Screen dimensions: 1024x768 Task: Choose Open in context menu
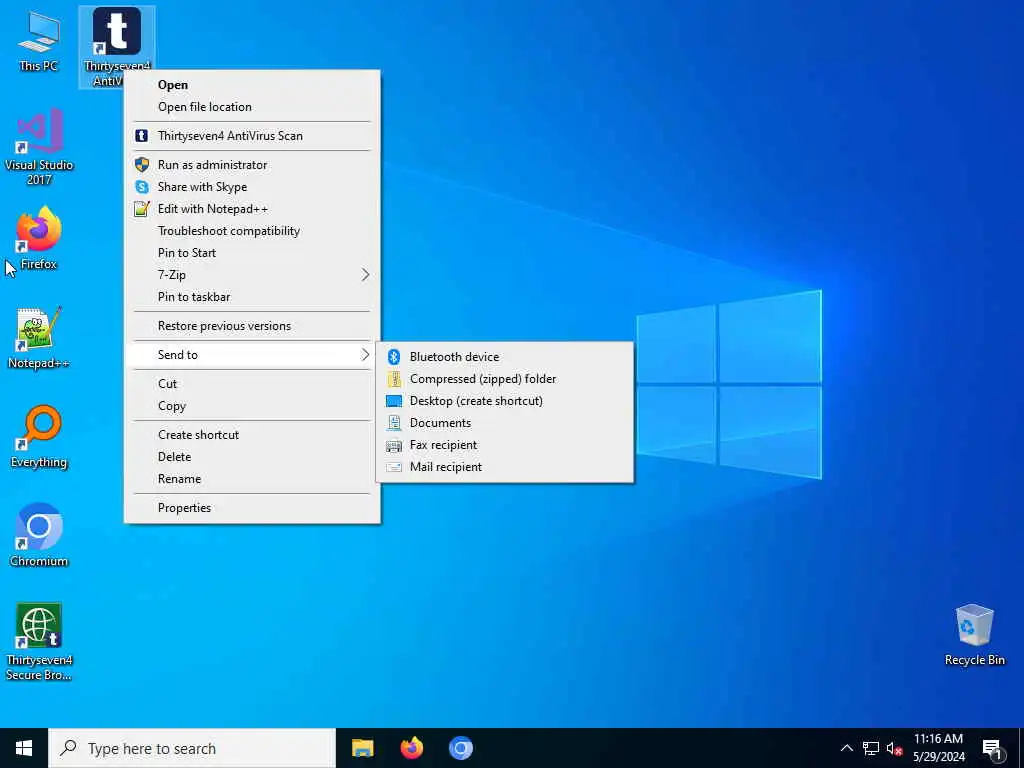[252, 85]
